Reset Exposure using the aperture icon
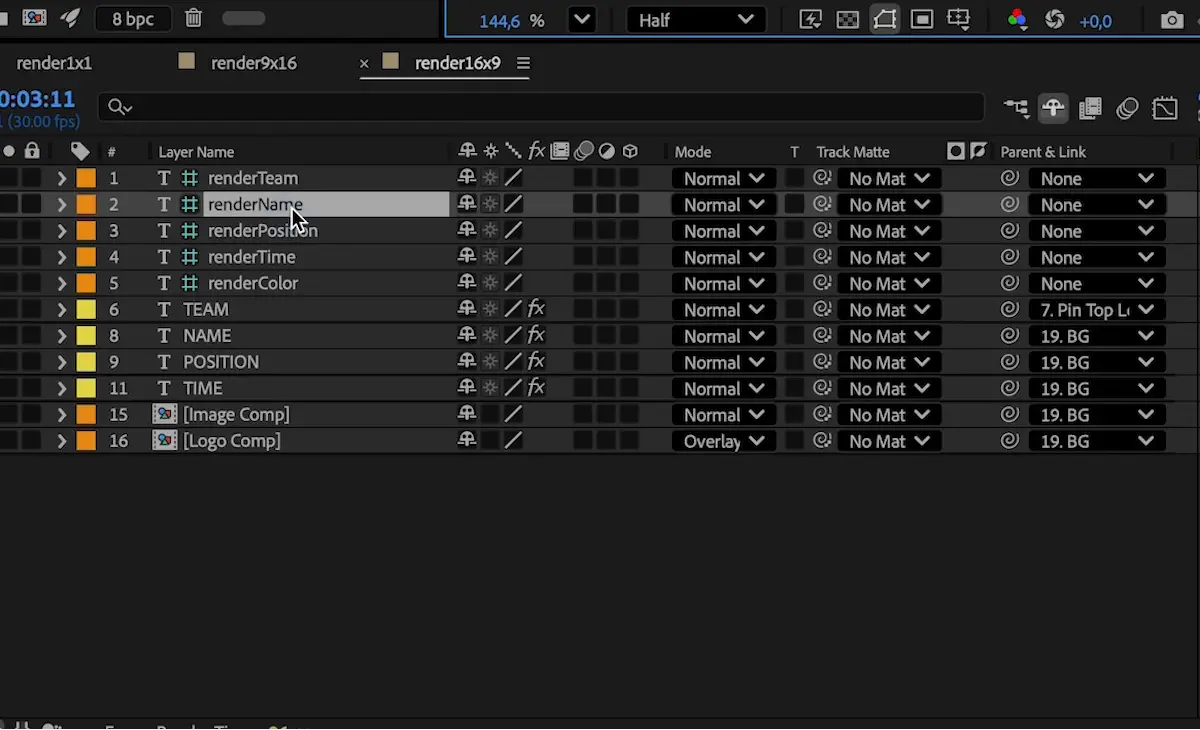 [x=1054, y=19]
